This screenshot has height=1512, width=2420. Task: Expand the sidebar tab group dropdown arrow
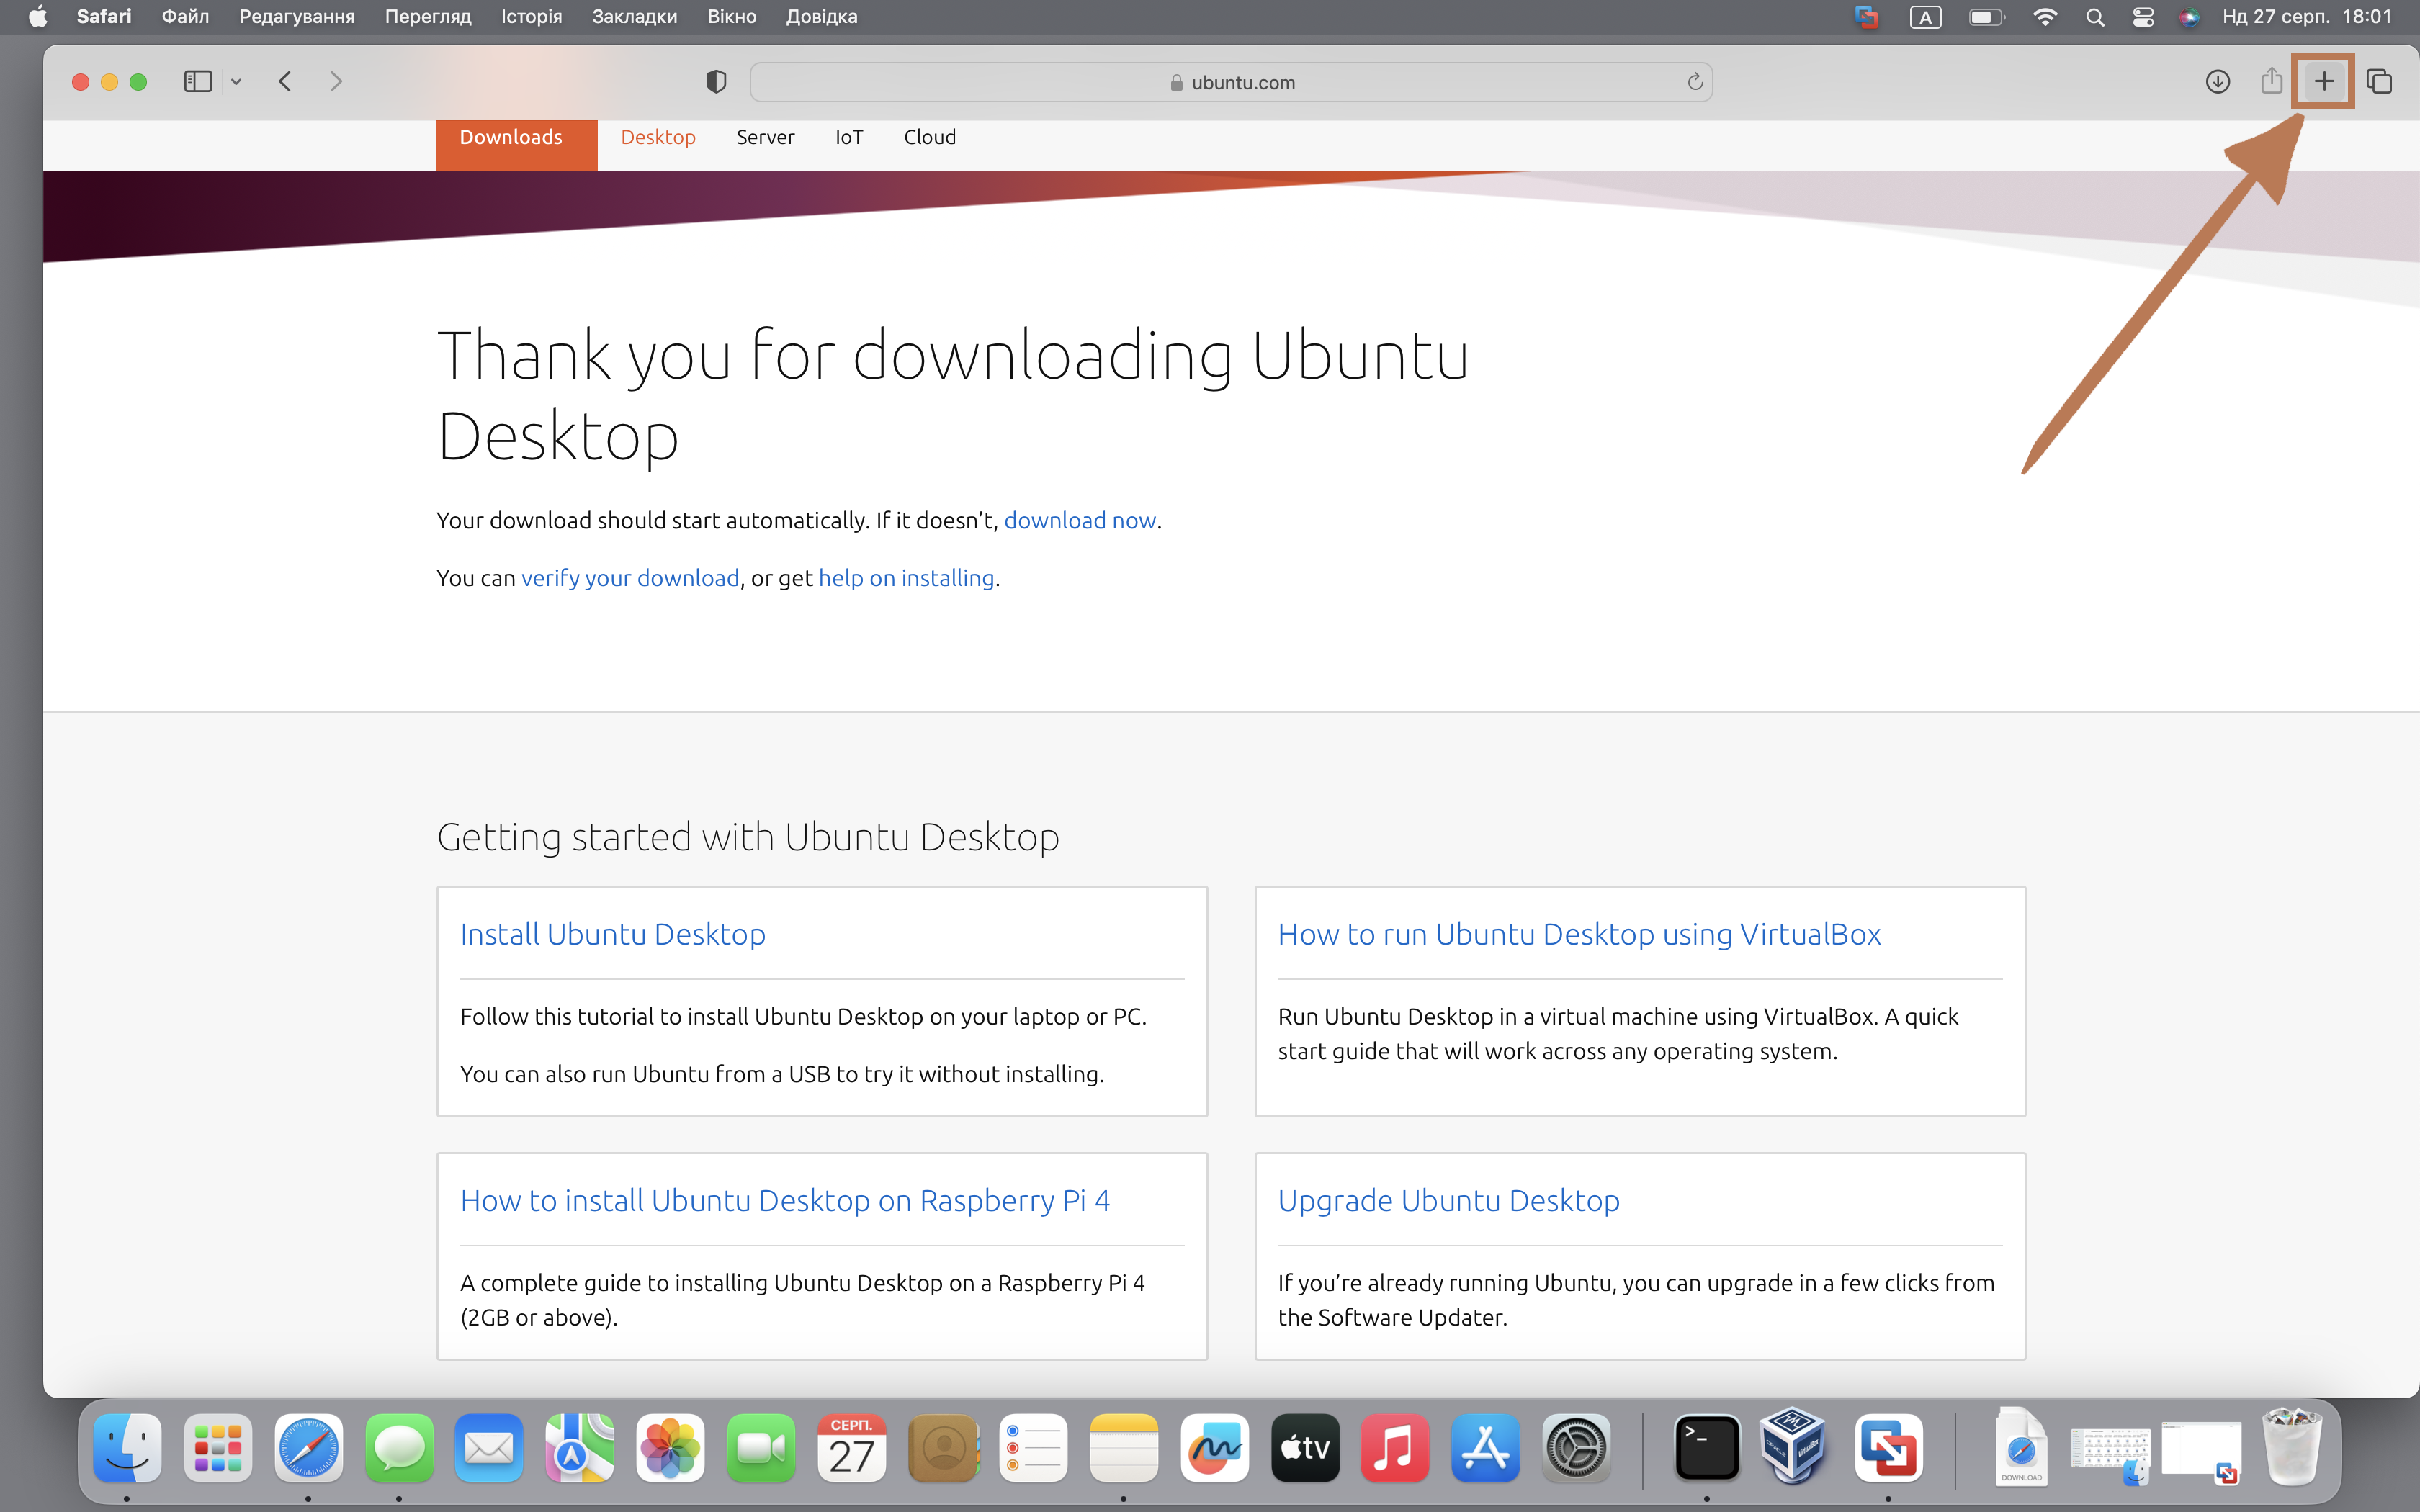click(x=236, y=82)
